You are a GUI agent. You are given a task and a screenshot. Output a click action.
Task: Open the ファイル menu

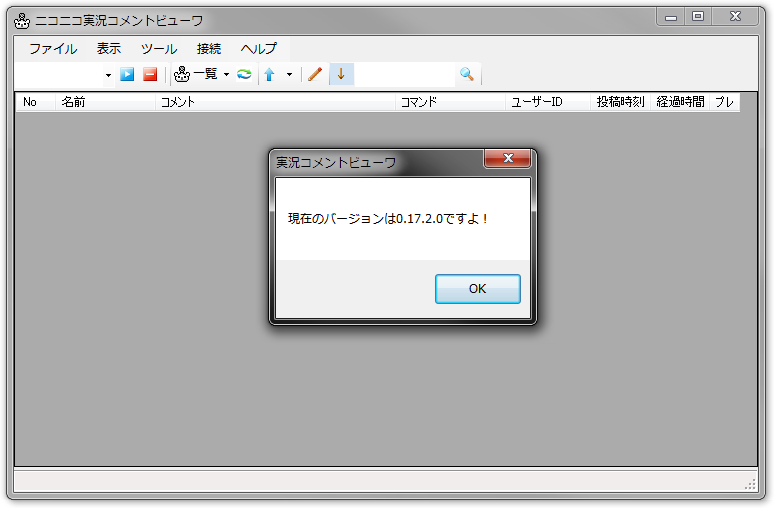pos(53,48)
